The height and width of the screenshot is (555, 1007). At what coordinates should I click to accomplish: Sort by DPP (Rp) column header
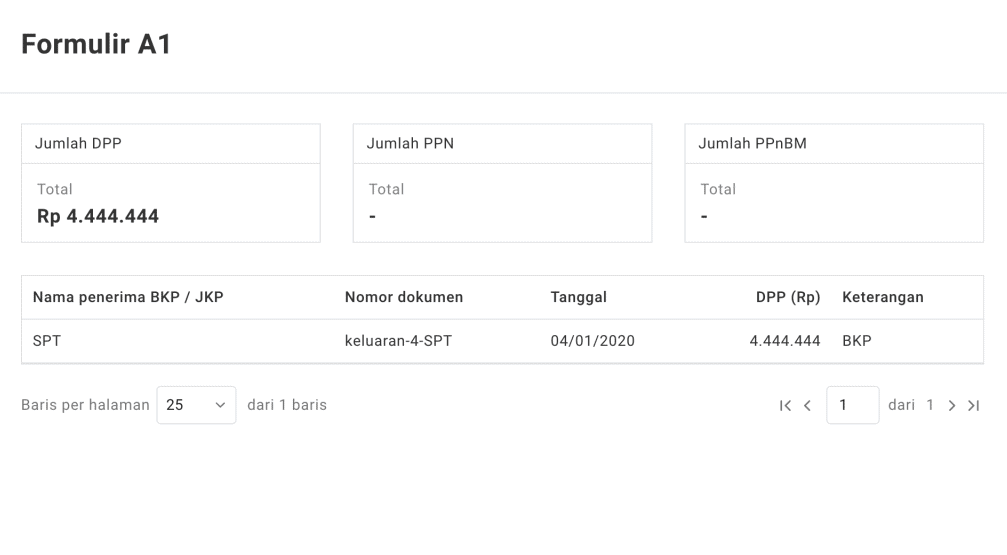click(x=788, y=297)
